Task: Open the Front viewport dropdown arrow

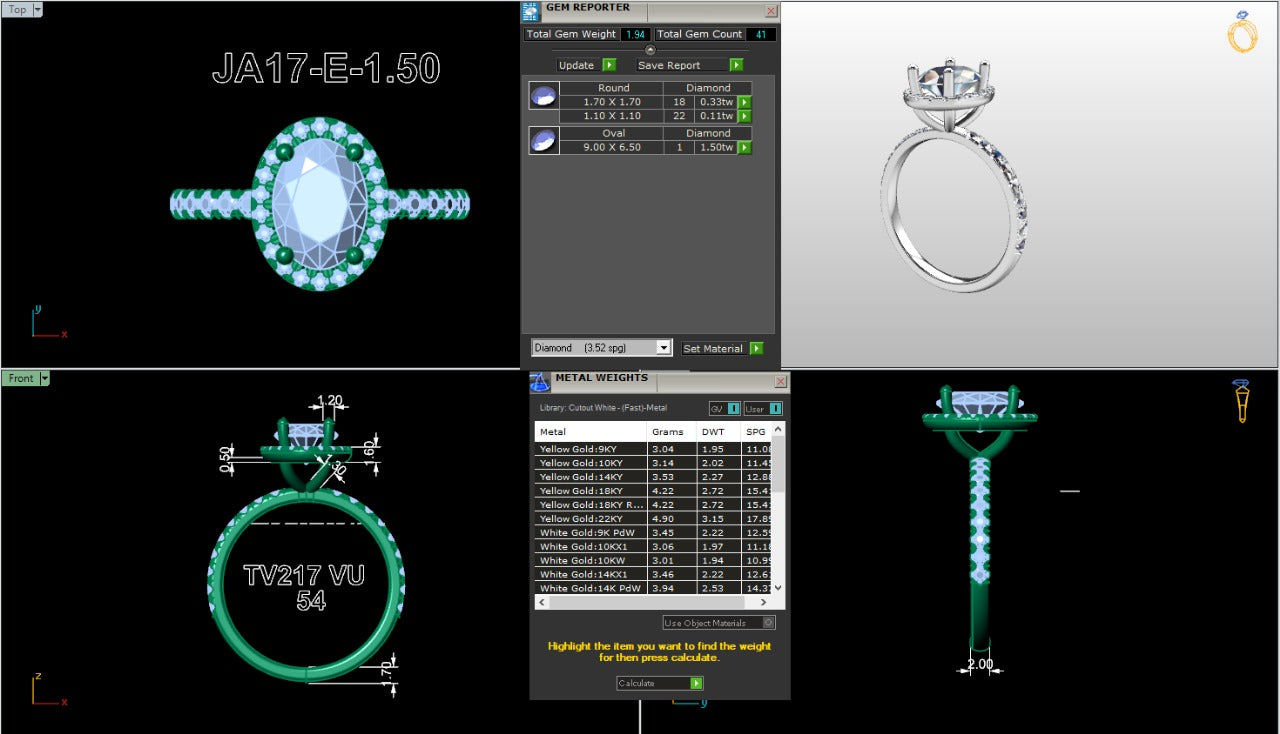Action: click(44, 378)
